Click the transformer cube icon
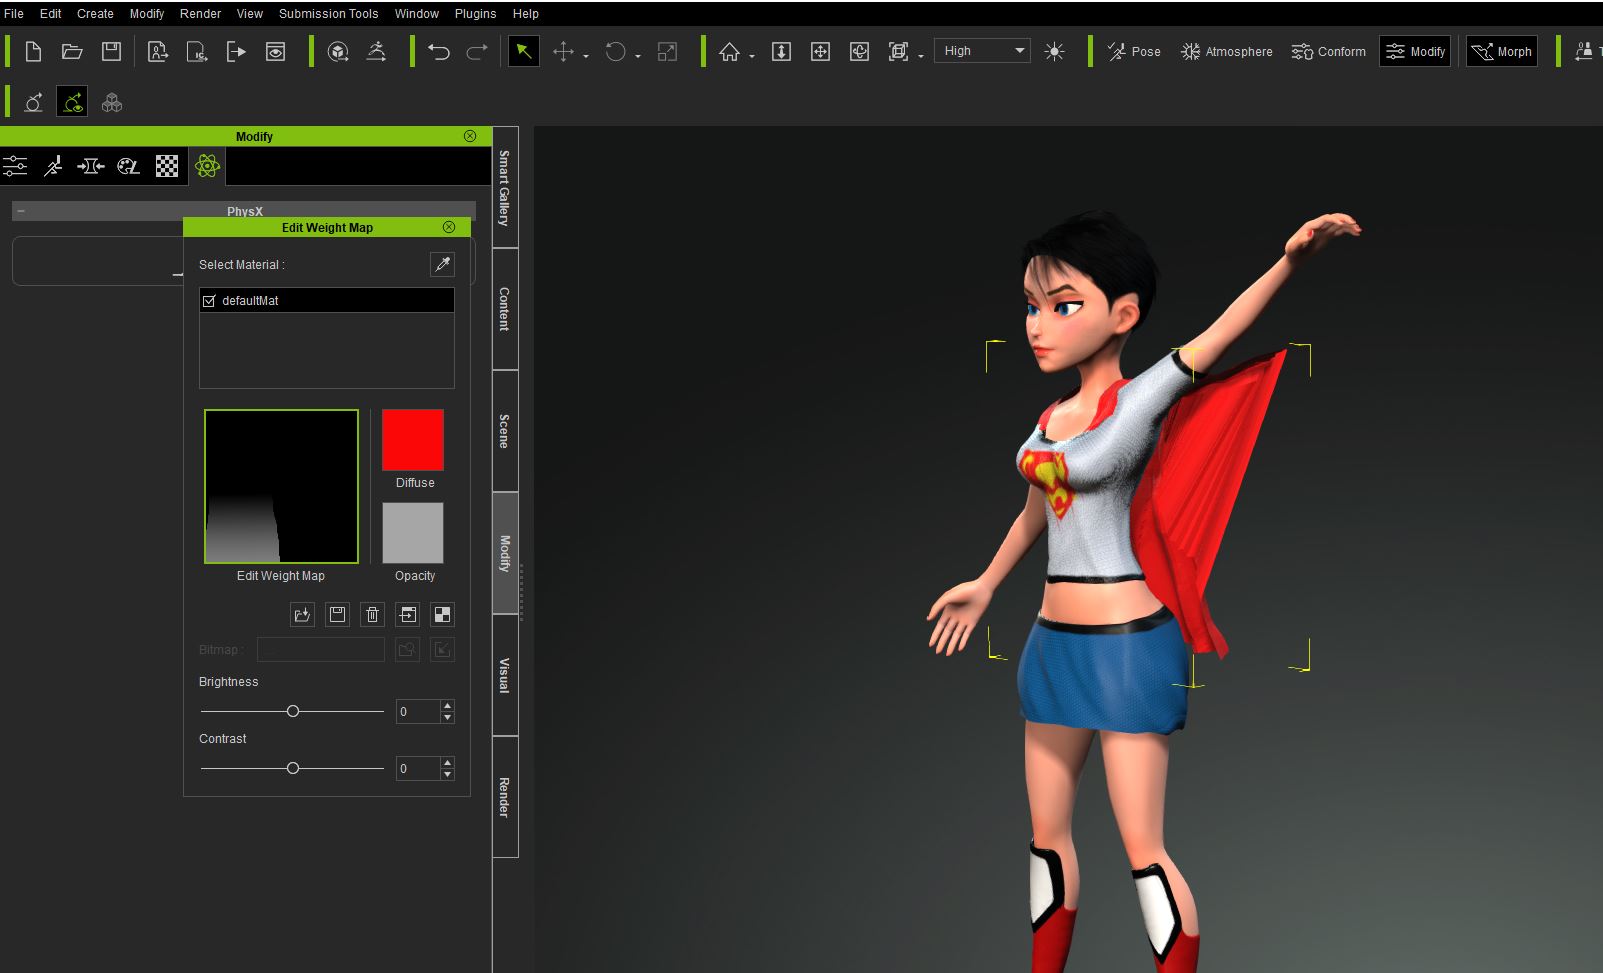The height and width of the screenshot is (973, 1603). [x=338, y=52]
